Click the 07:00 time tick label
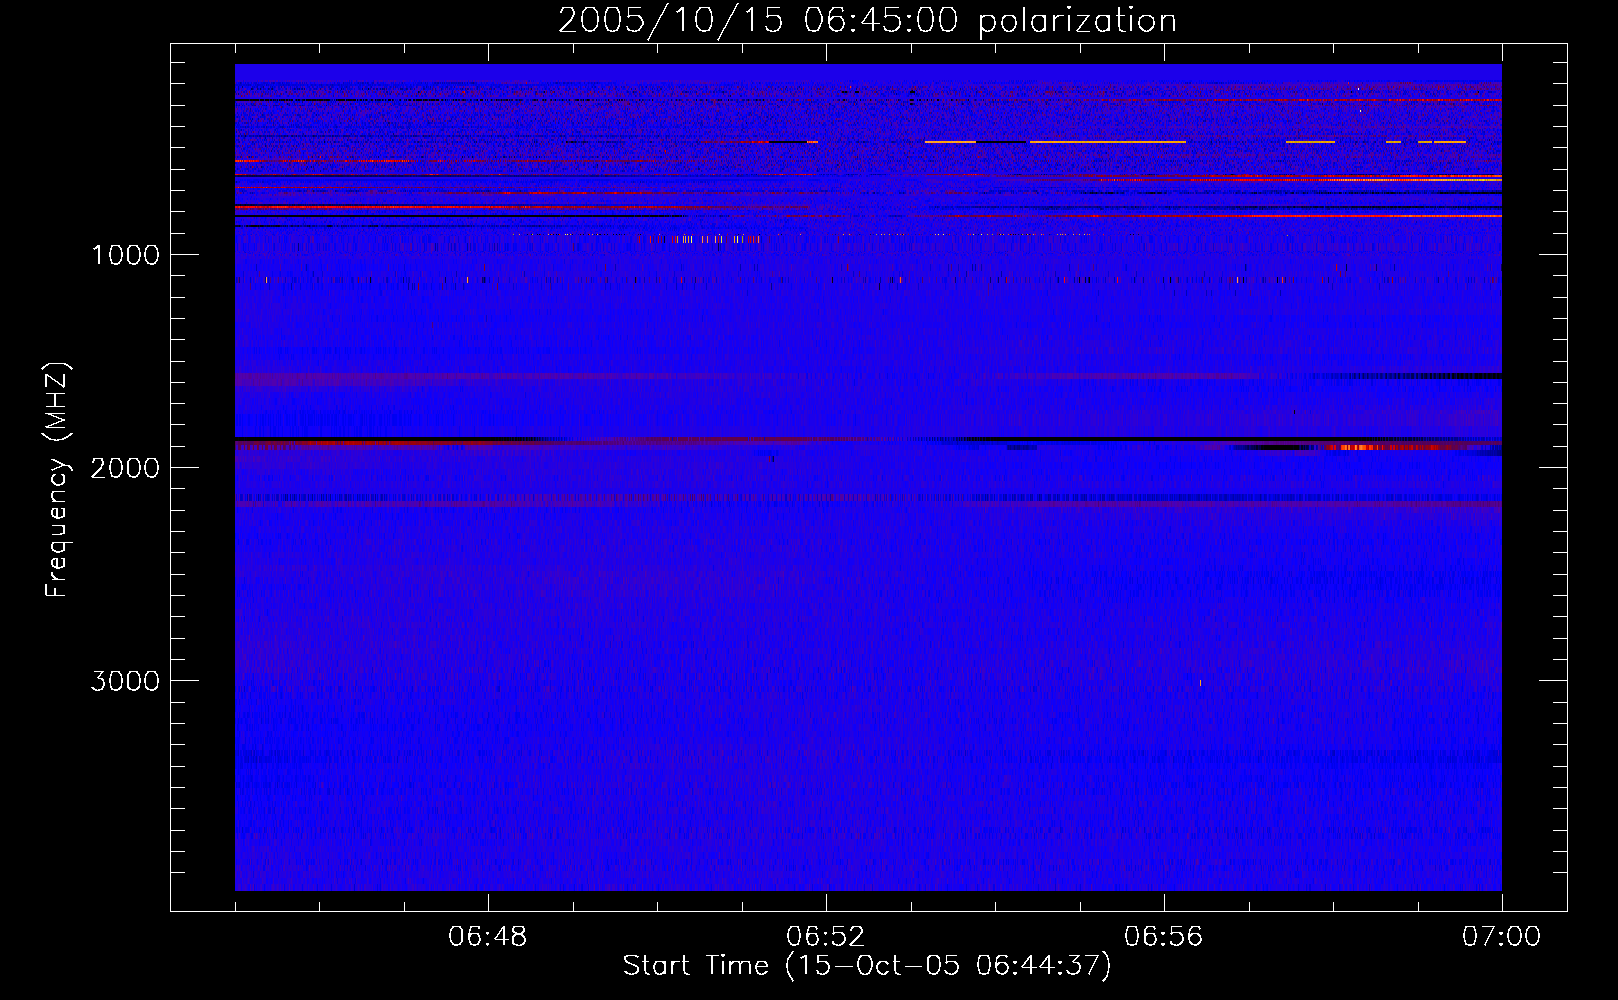 (x=1501, y=937)
